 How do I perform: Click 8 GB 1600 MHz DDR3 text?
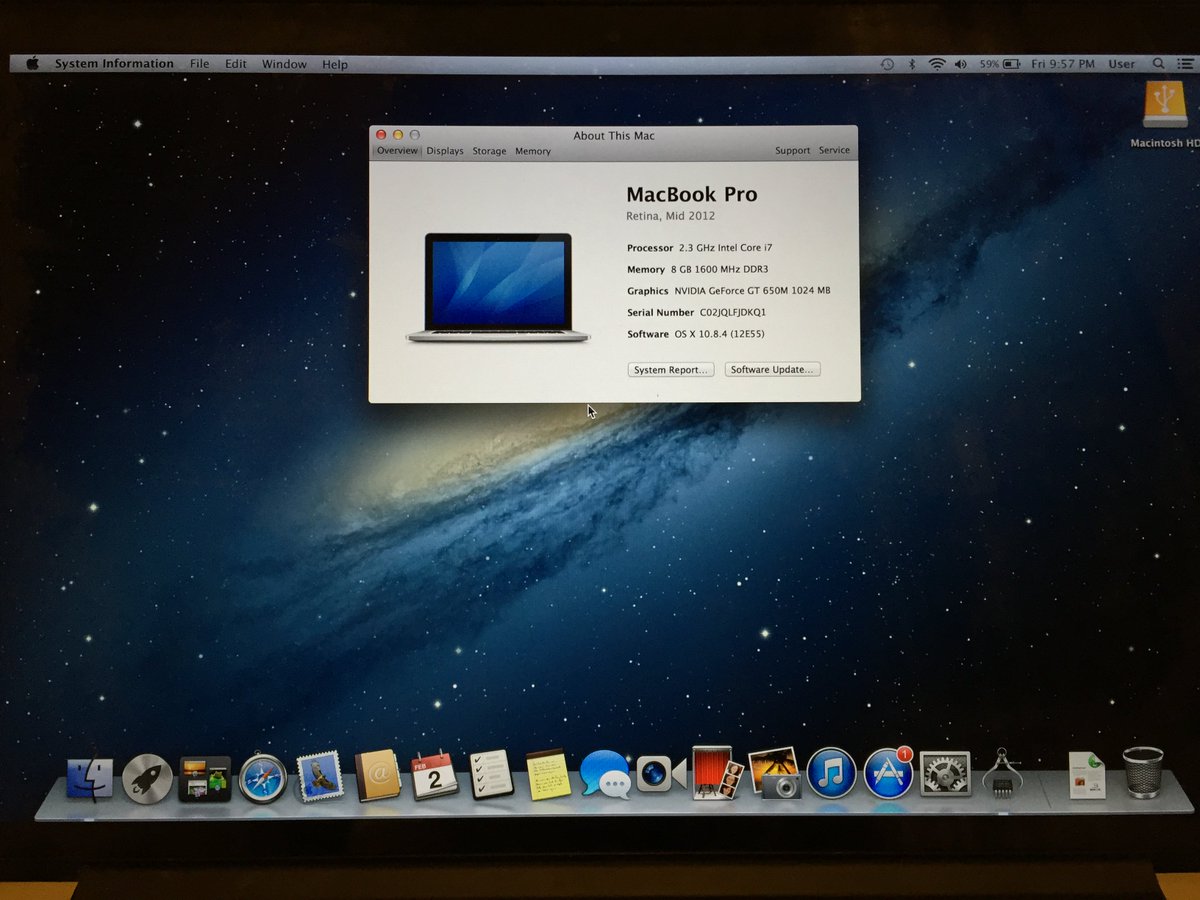click(719, 269)
